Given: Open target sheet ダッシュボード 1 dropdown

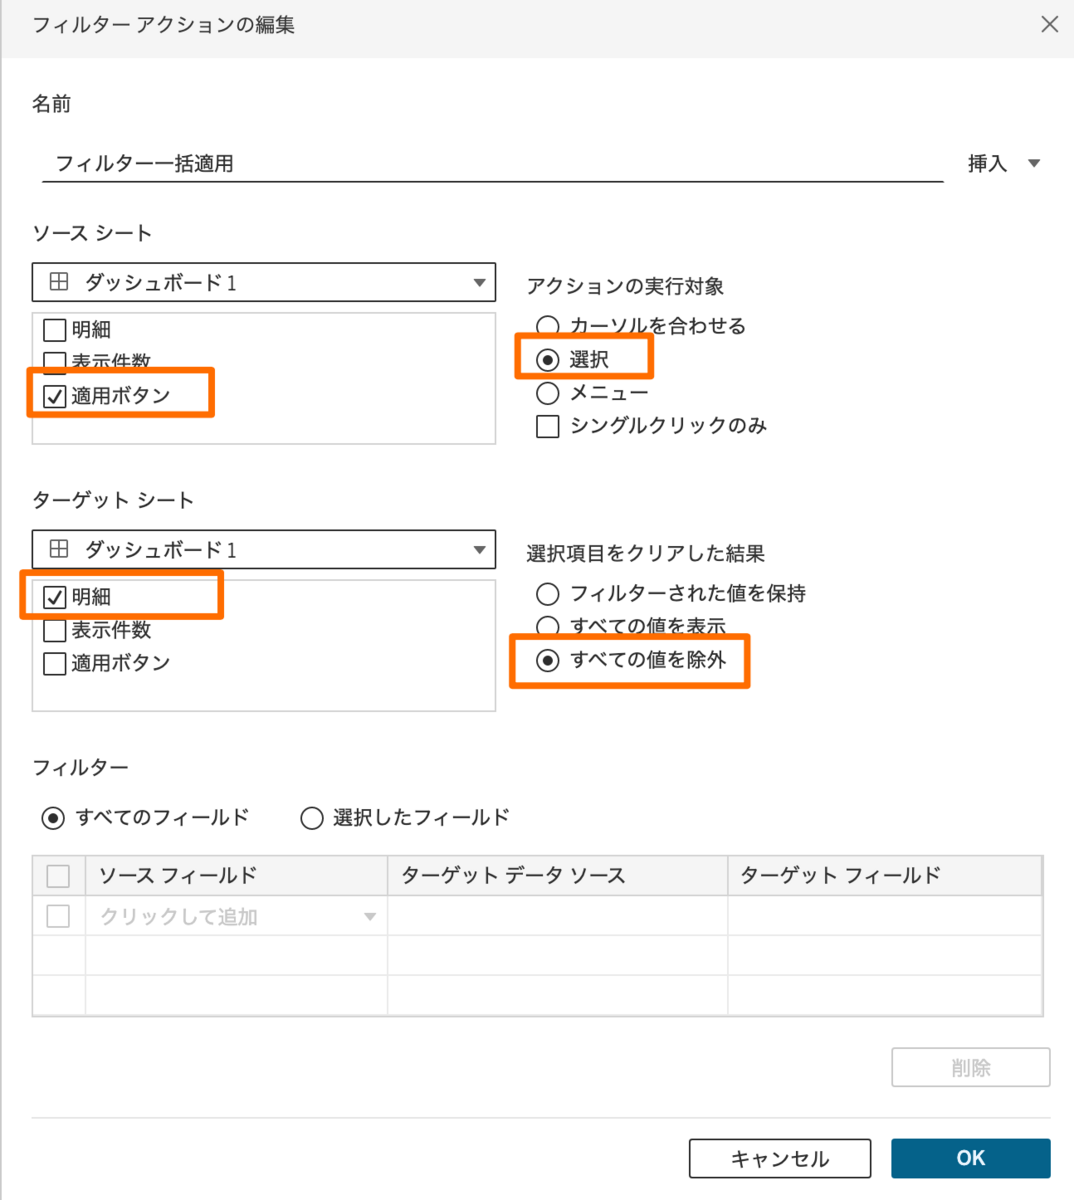Looking at the screenshot, I should (x=264, y=549).
